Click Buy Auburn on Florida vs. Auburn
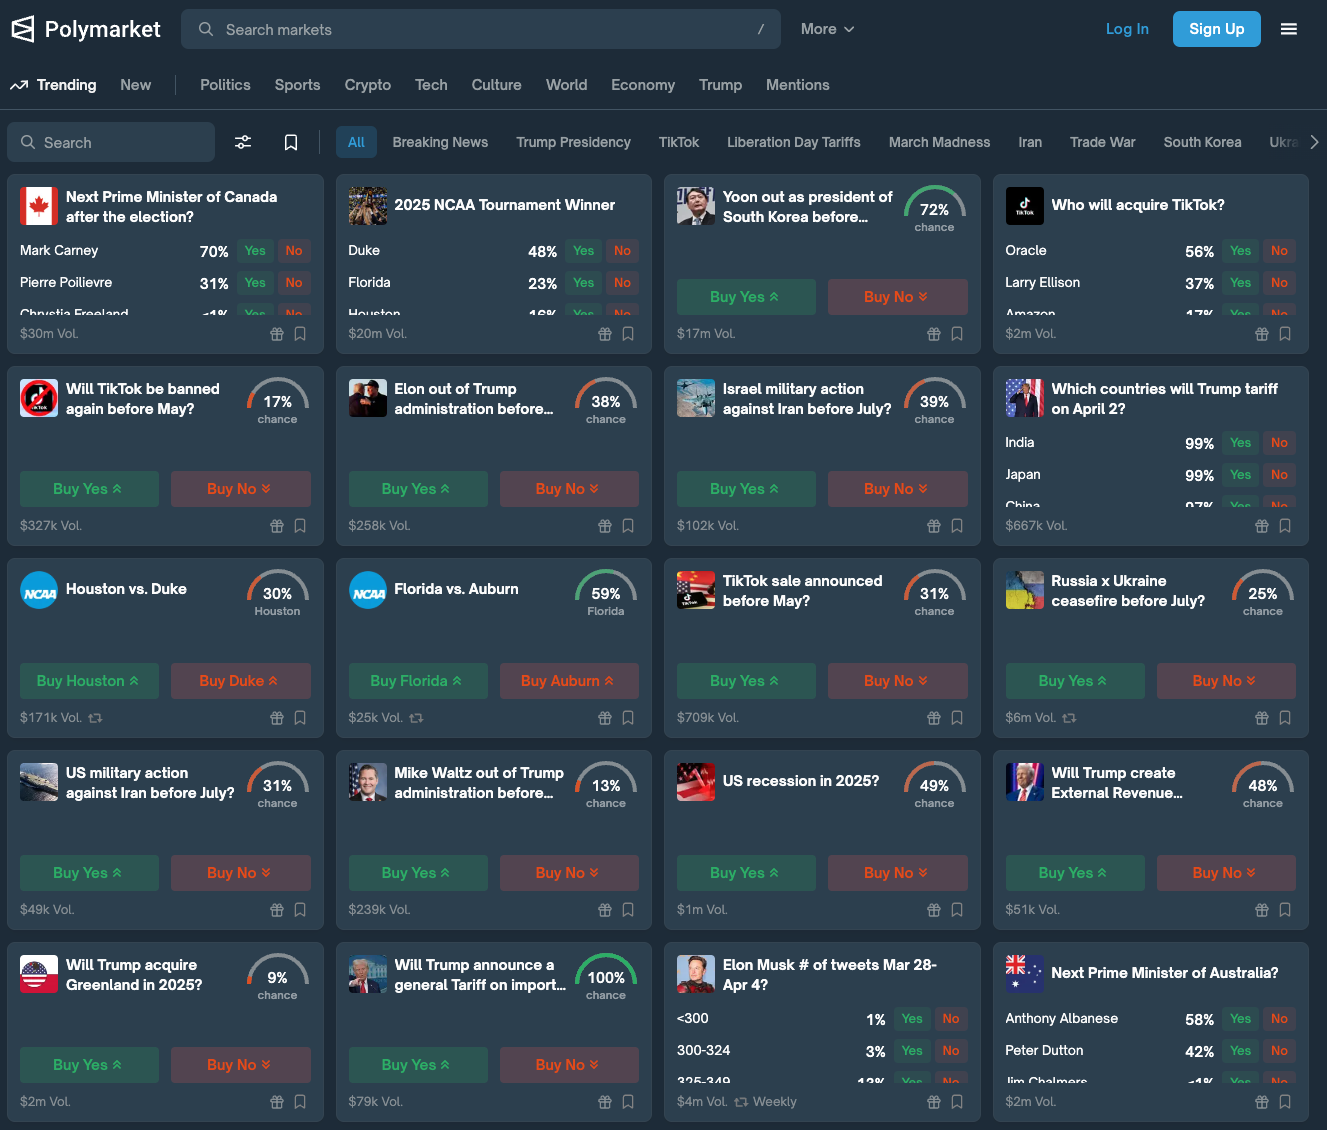The height and width of the screenshot is (1130, 1327). [x=569, y=681]
